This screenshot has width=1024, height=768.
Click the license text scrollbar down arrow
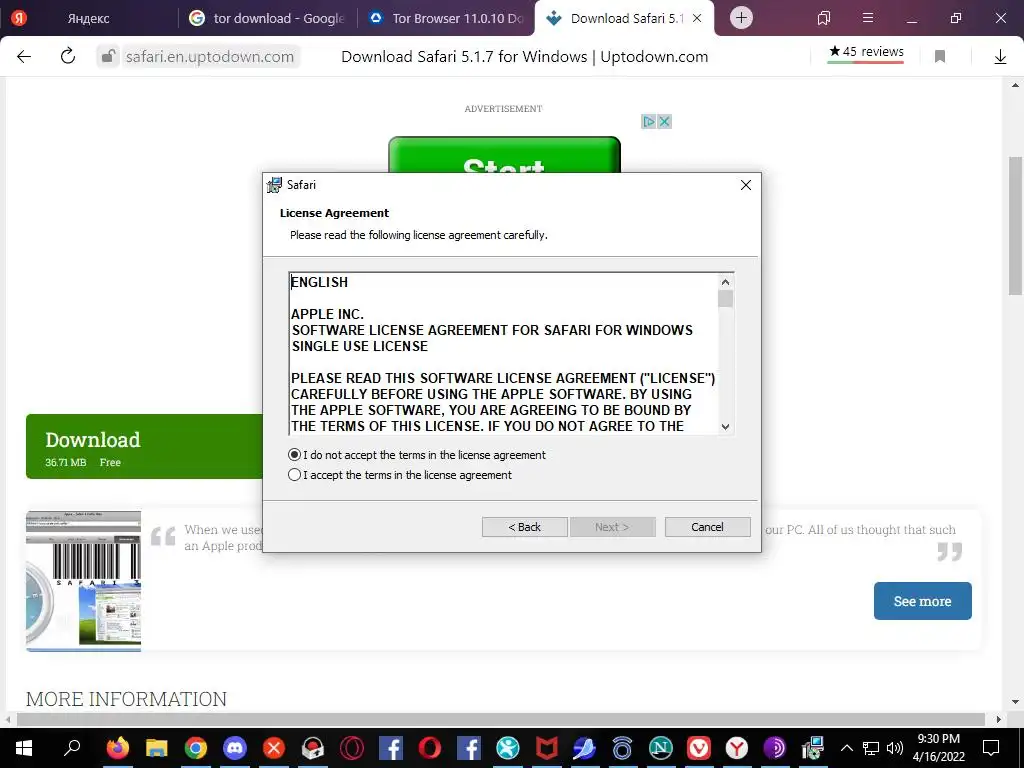pyautogui.click(x=725, y=426)
